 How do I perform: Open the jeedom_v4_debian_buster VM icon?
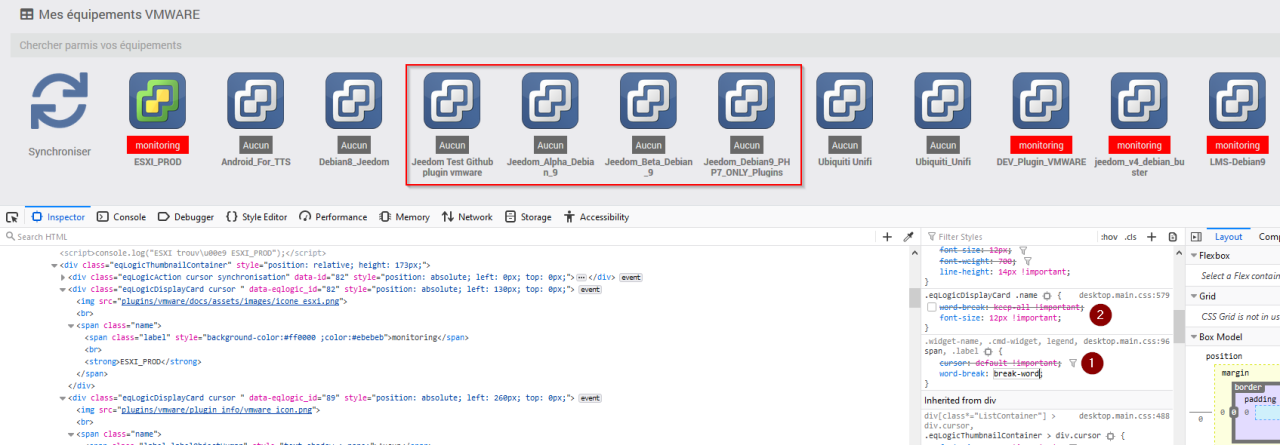point(1138,101)
